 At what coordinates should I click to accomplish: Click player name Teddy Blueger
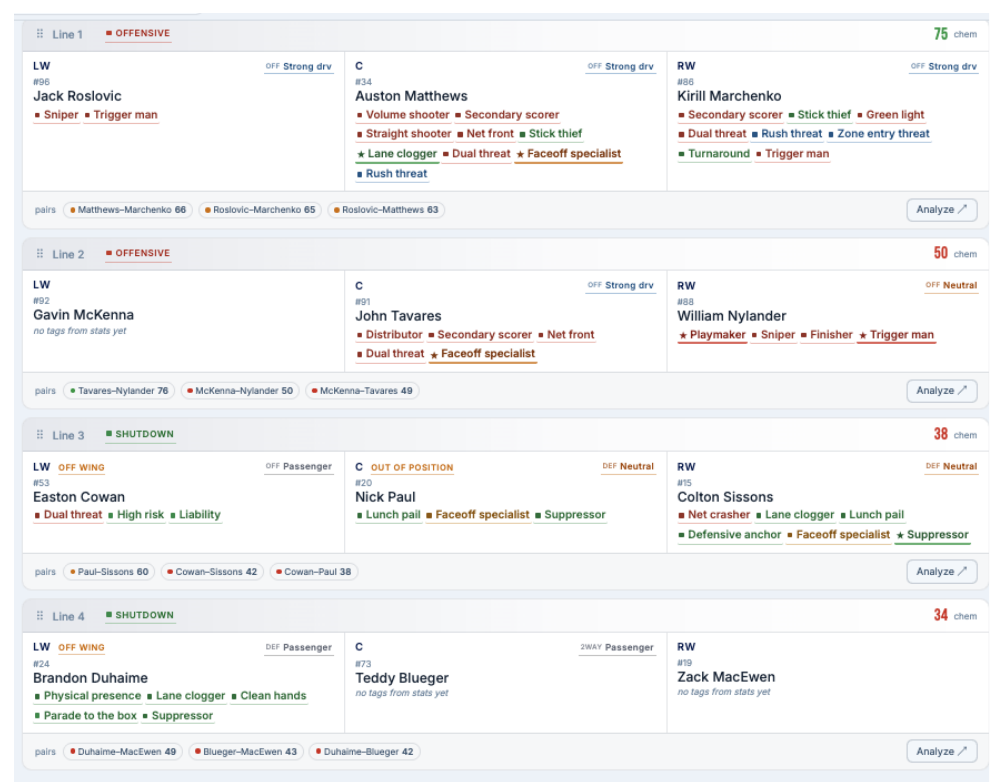pos(402,678)
